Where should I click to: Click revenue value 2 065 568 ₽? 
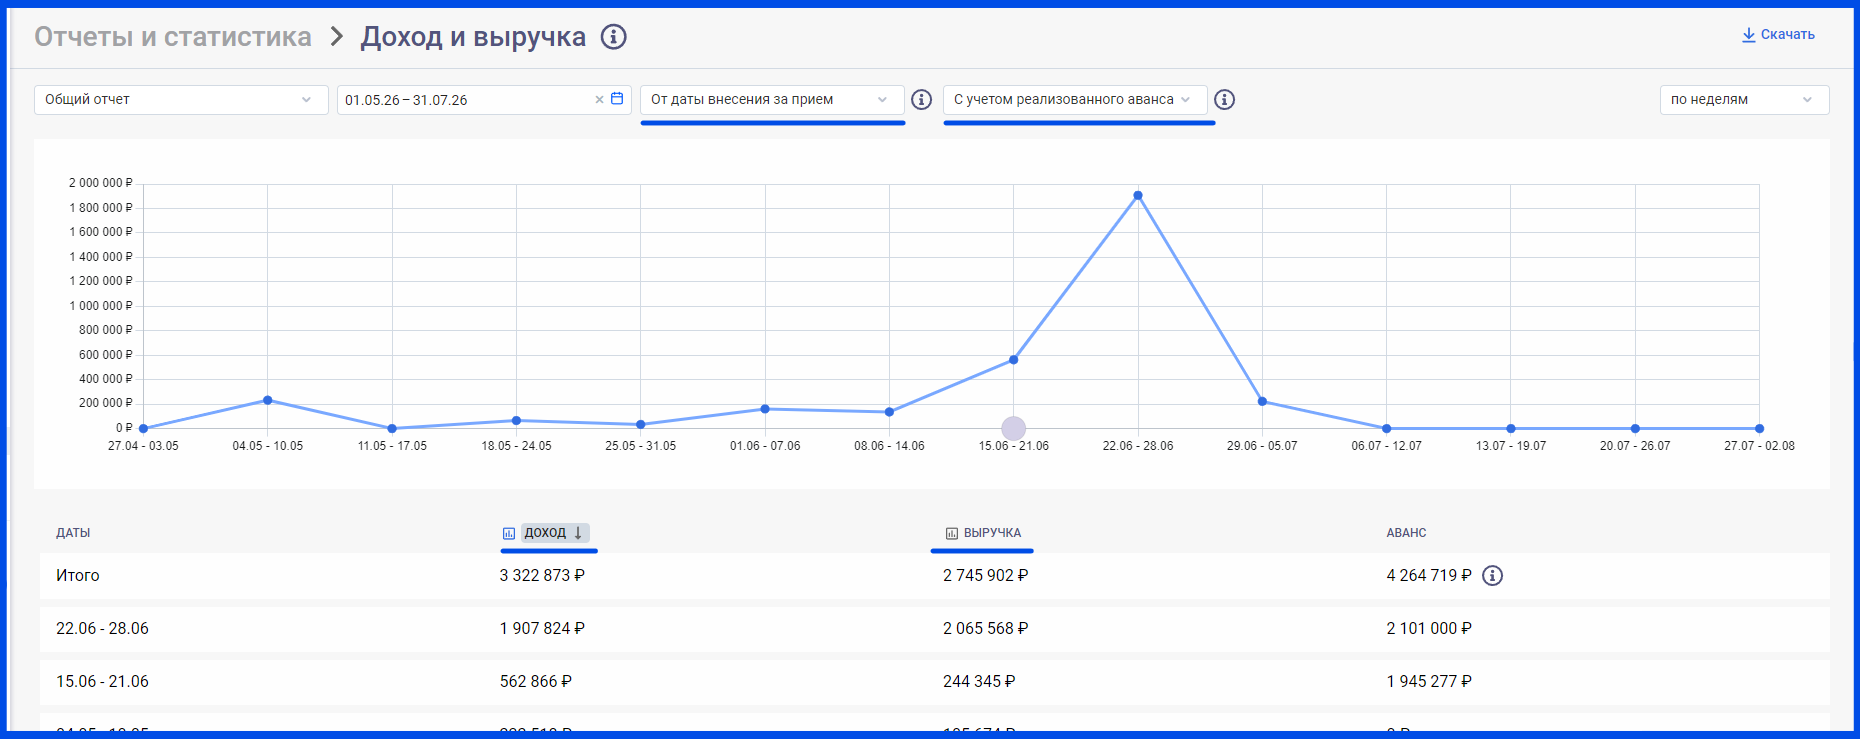click(985, 629)
